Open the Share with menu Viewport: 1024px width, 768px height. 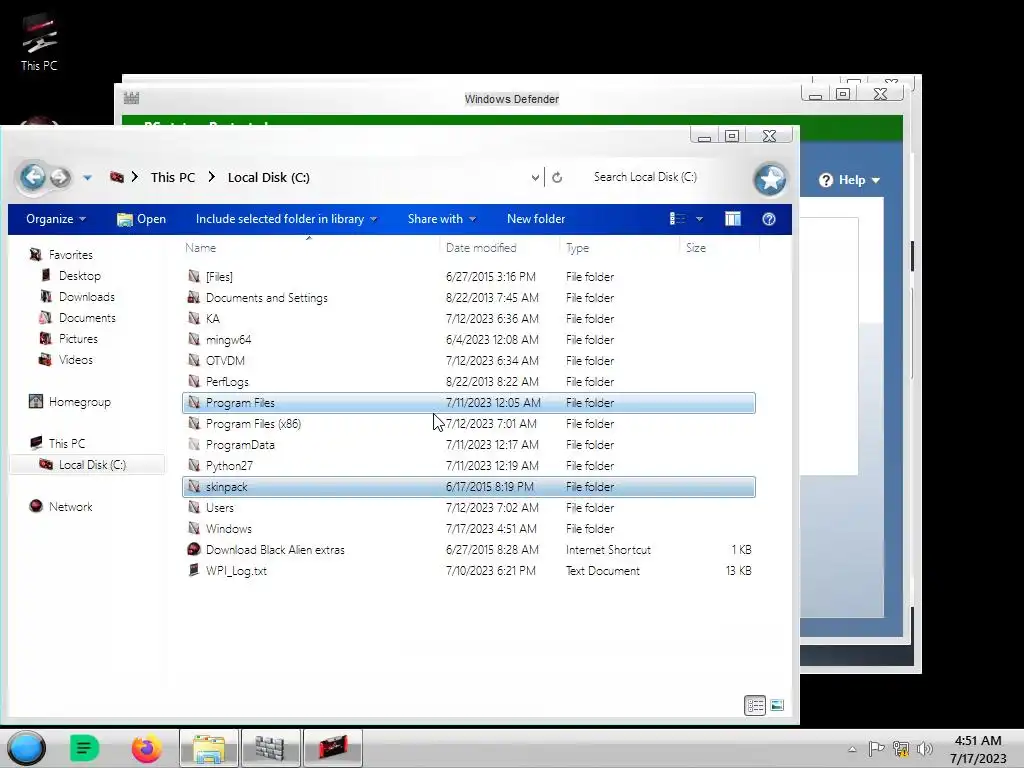[441, 219]
